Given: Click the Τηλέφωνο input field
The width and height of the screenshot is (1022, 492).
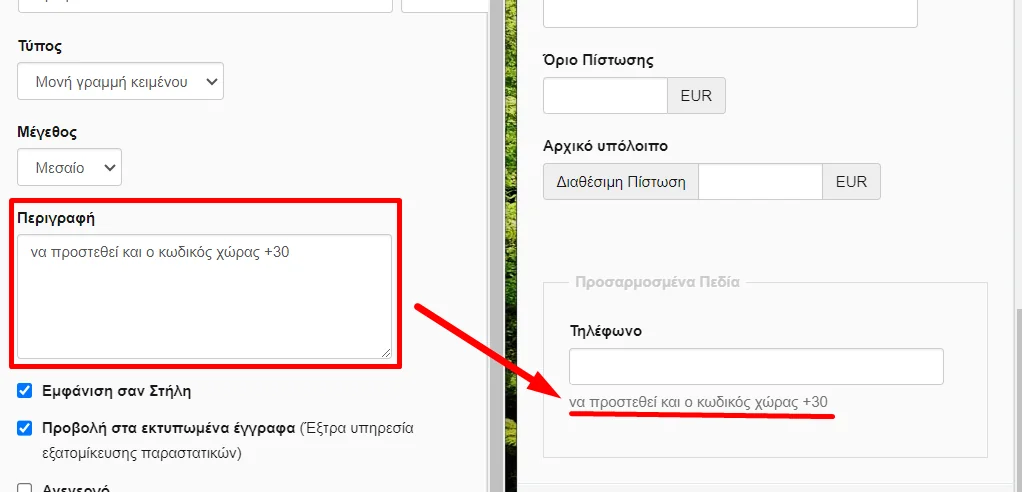Looking at the screenshot, I should pyautogui.click(x=756, y=366).
